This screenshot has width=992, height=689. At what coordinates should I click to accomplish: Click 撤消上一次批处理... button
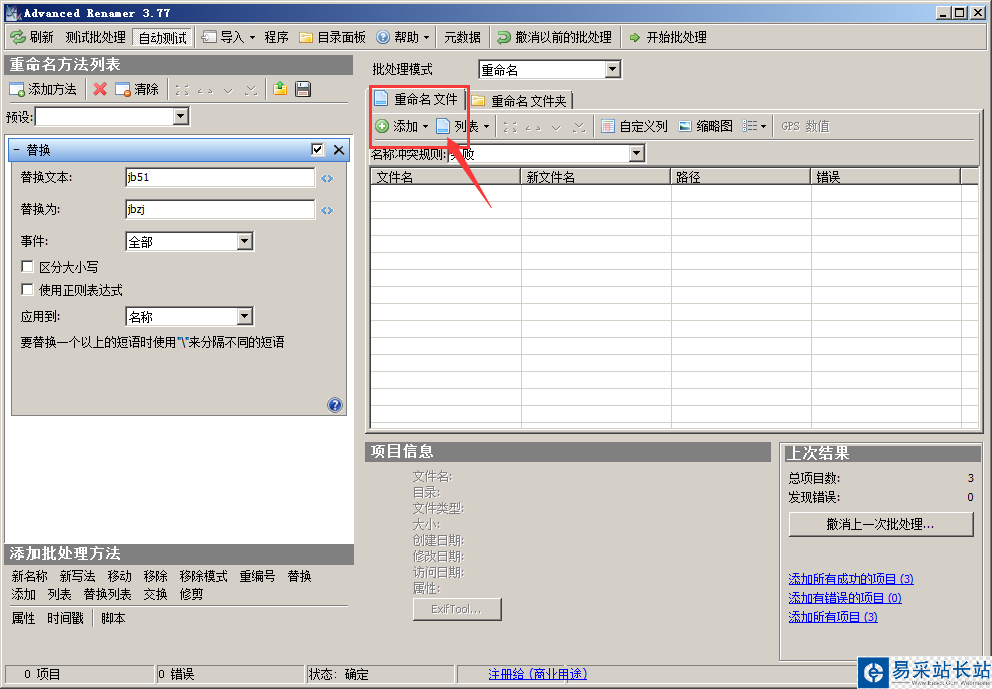pos(881,525)
